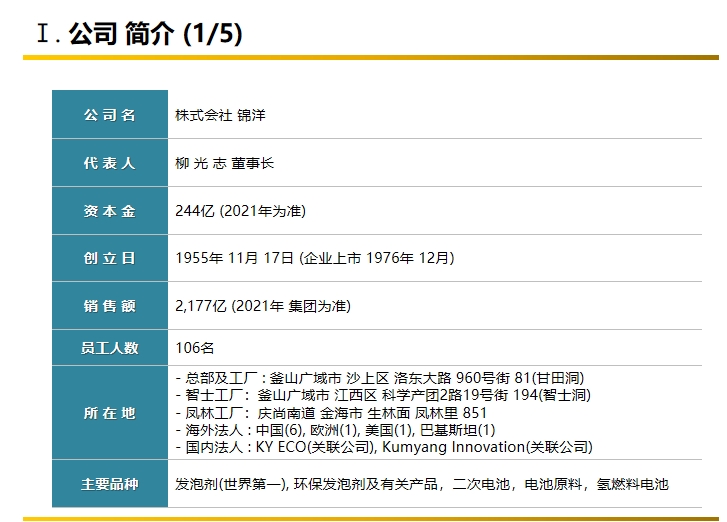Image resolution: width=727 pixels, height=522 pixels.
Task: Click the employee count 106名
Action: click(194, 348)
